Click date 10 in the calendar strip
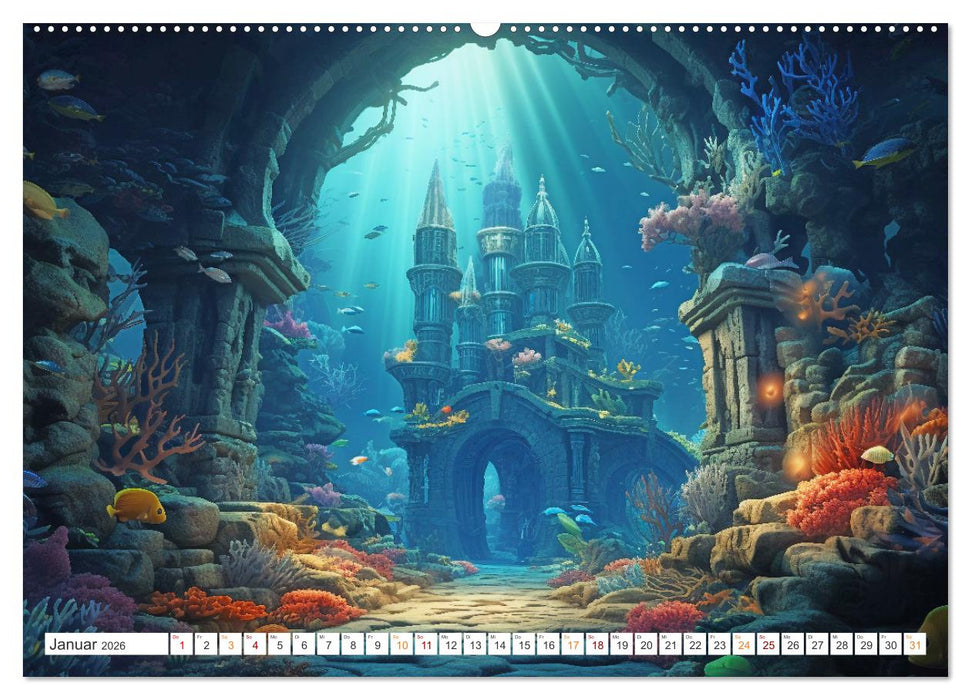This screenshot has height=700, width=971. [x=400, y=646]
